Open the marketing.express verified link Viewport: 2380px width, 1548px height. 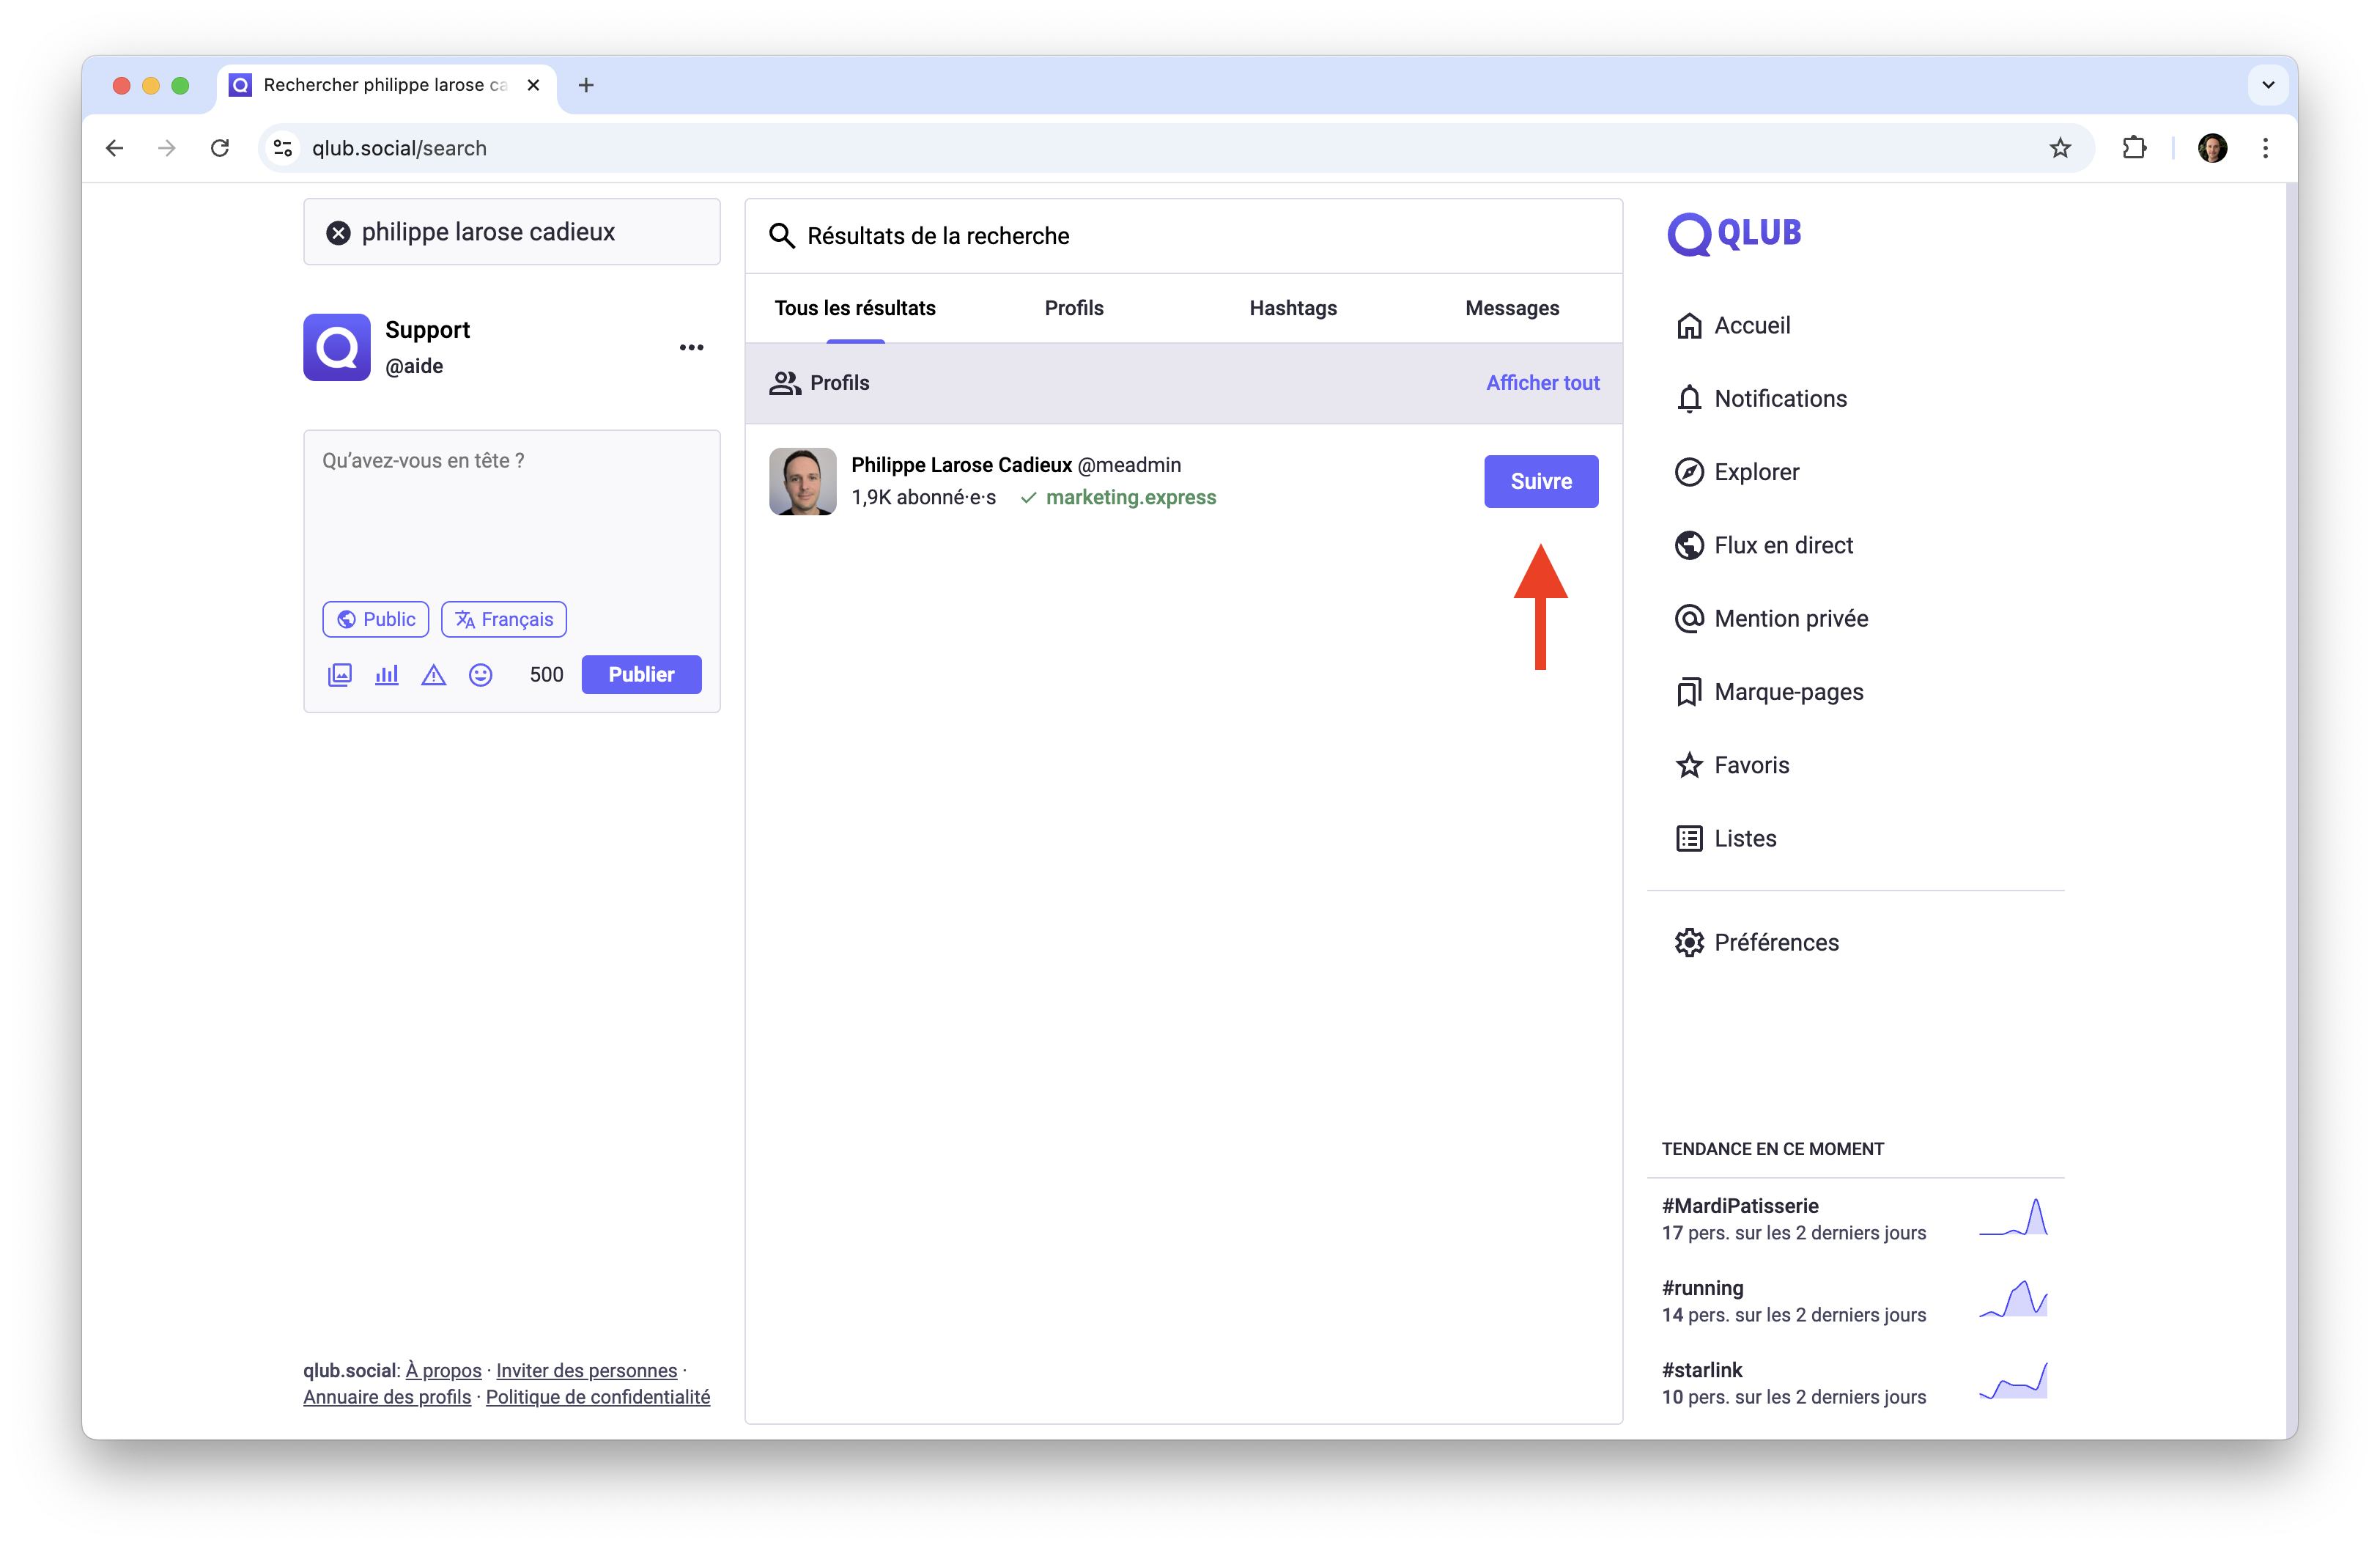tap(1131, 498)
